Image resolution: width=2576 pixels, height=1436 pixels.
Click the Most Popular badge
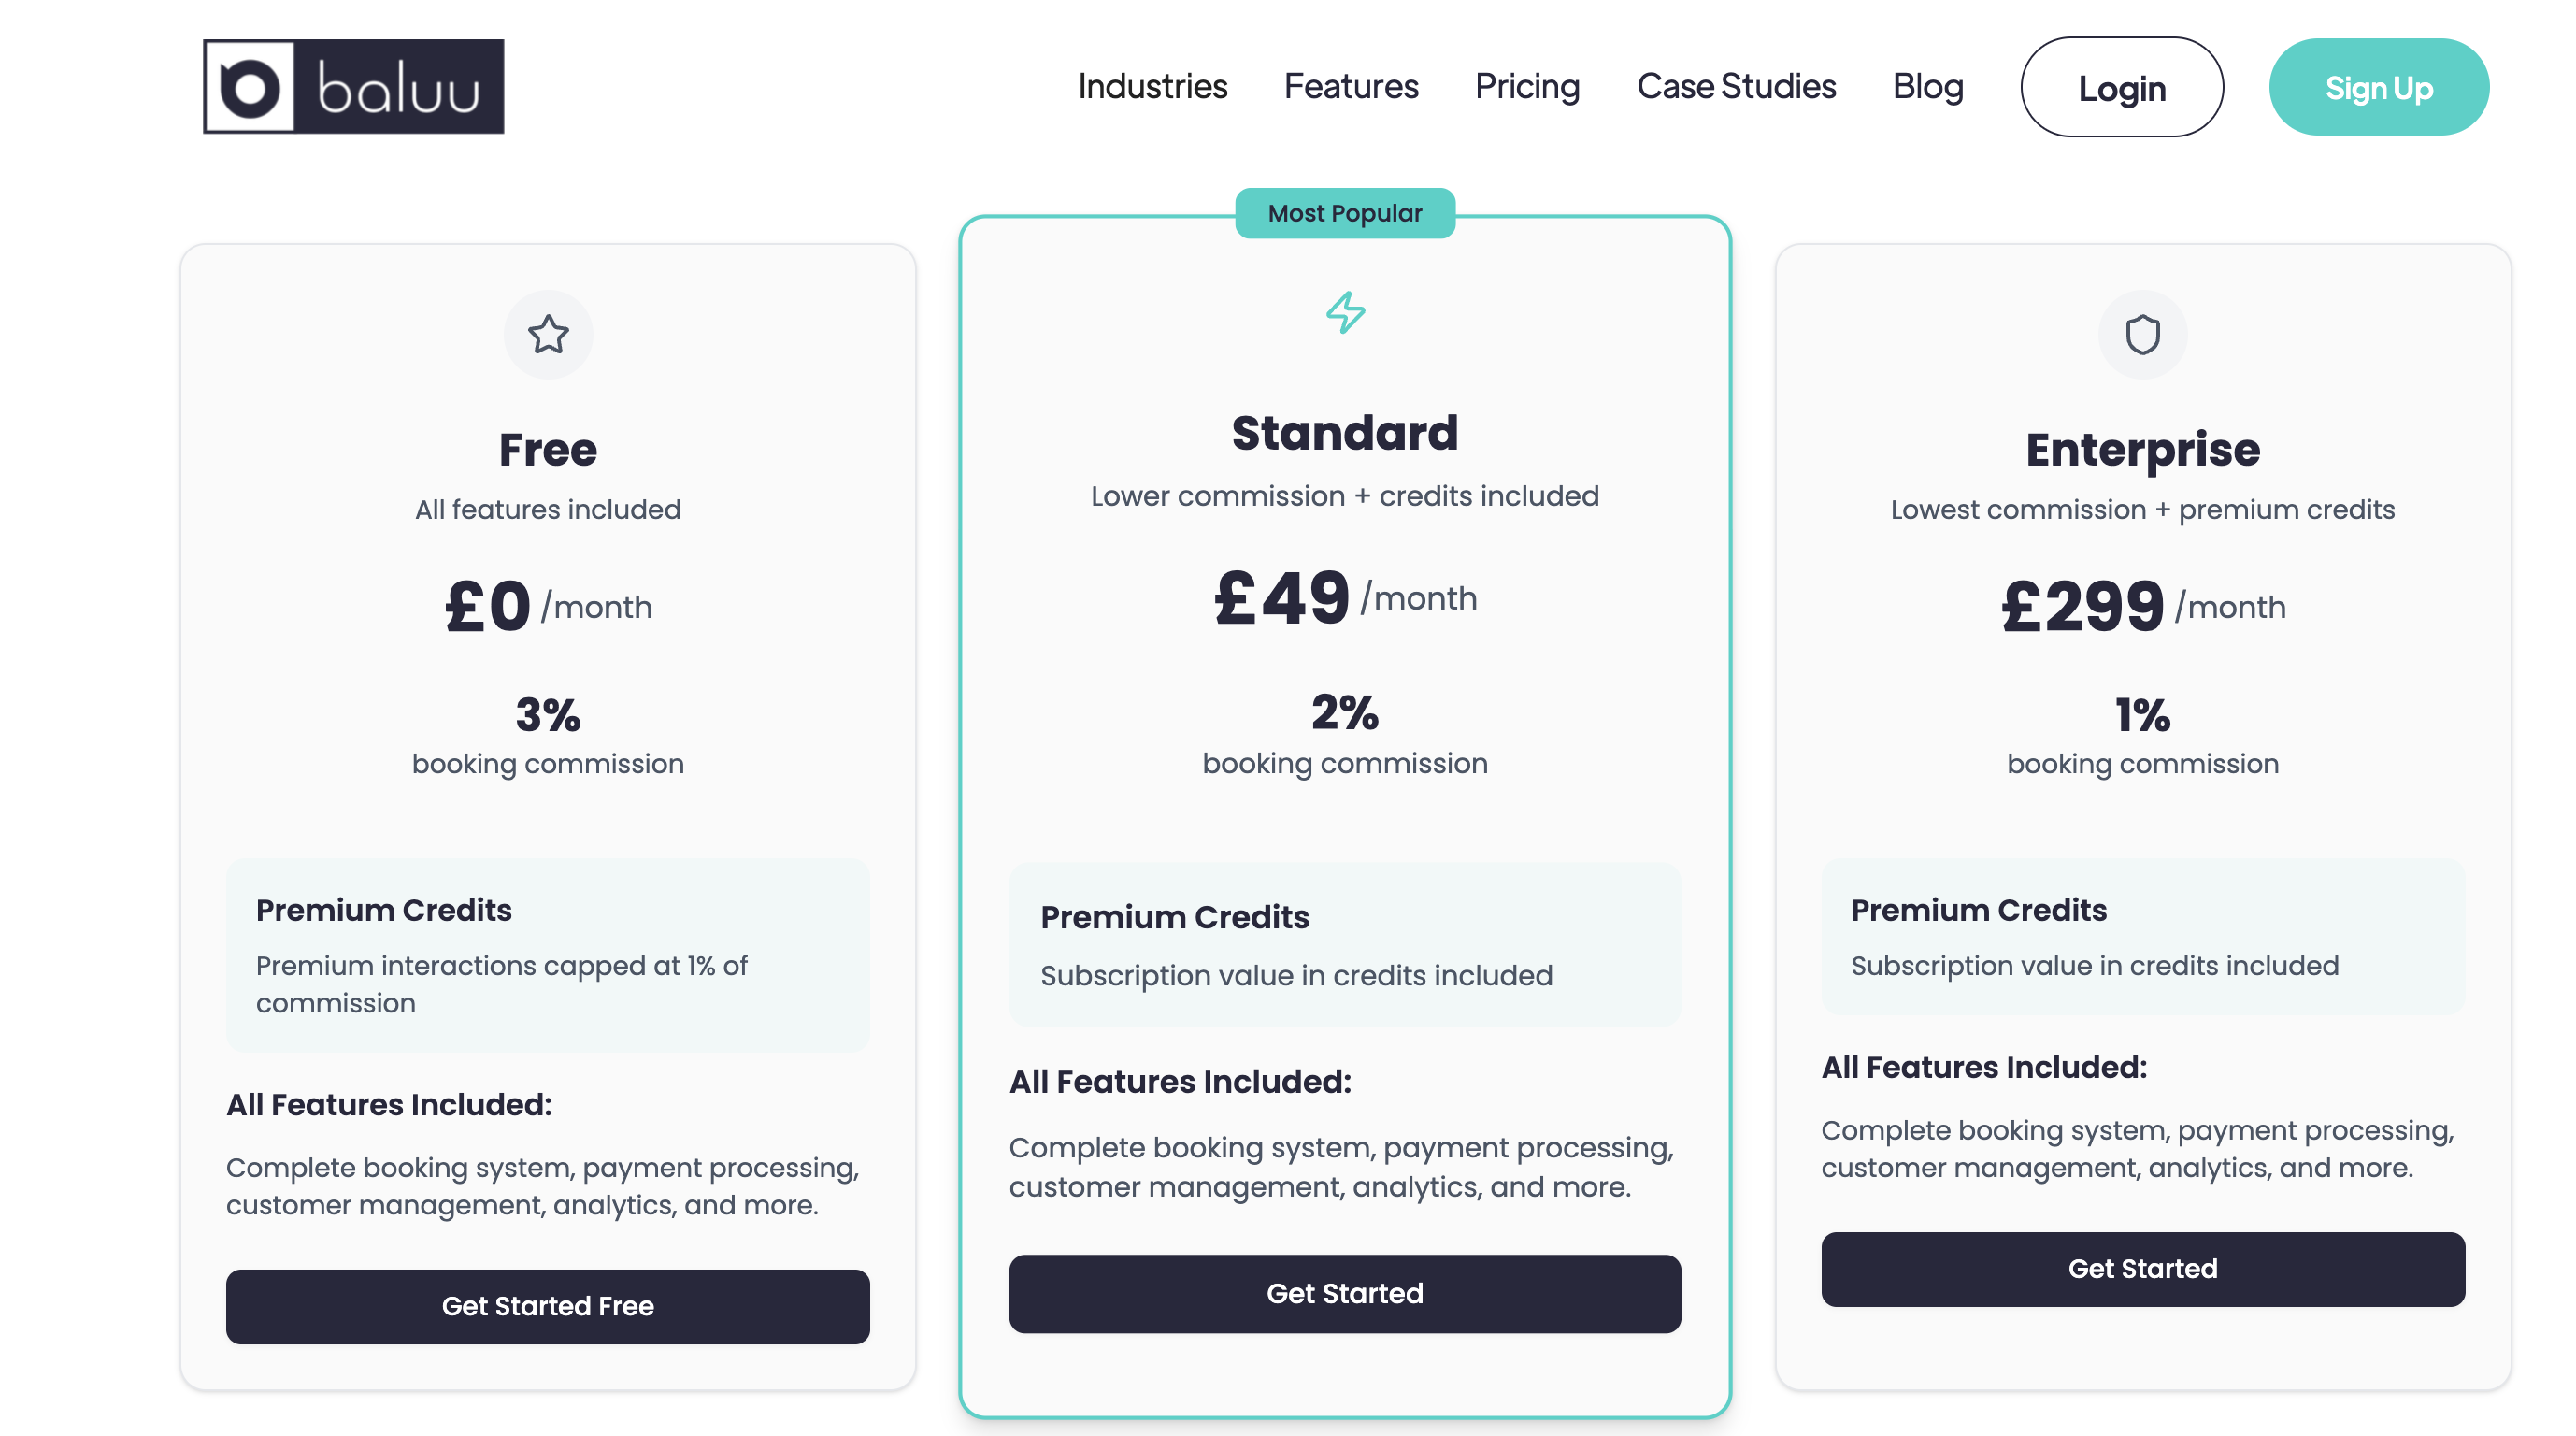(x=1345, y=213)
